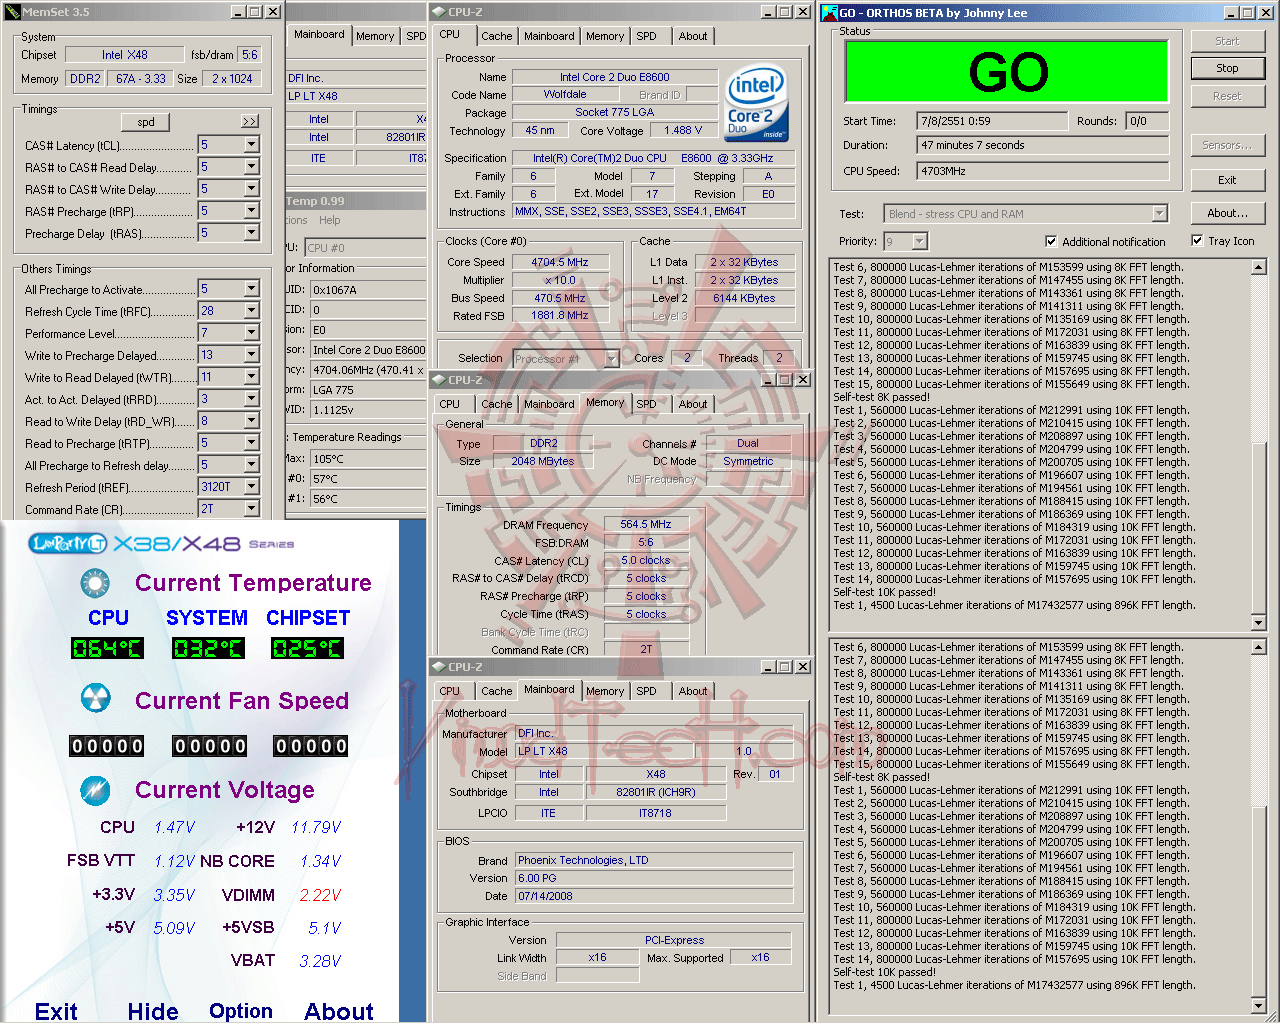Toggle Tray Icon checkbox in ORTHOS
1280x1024 pixels.
[x=1197, y=240]
